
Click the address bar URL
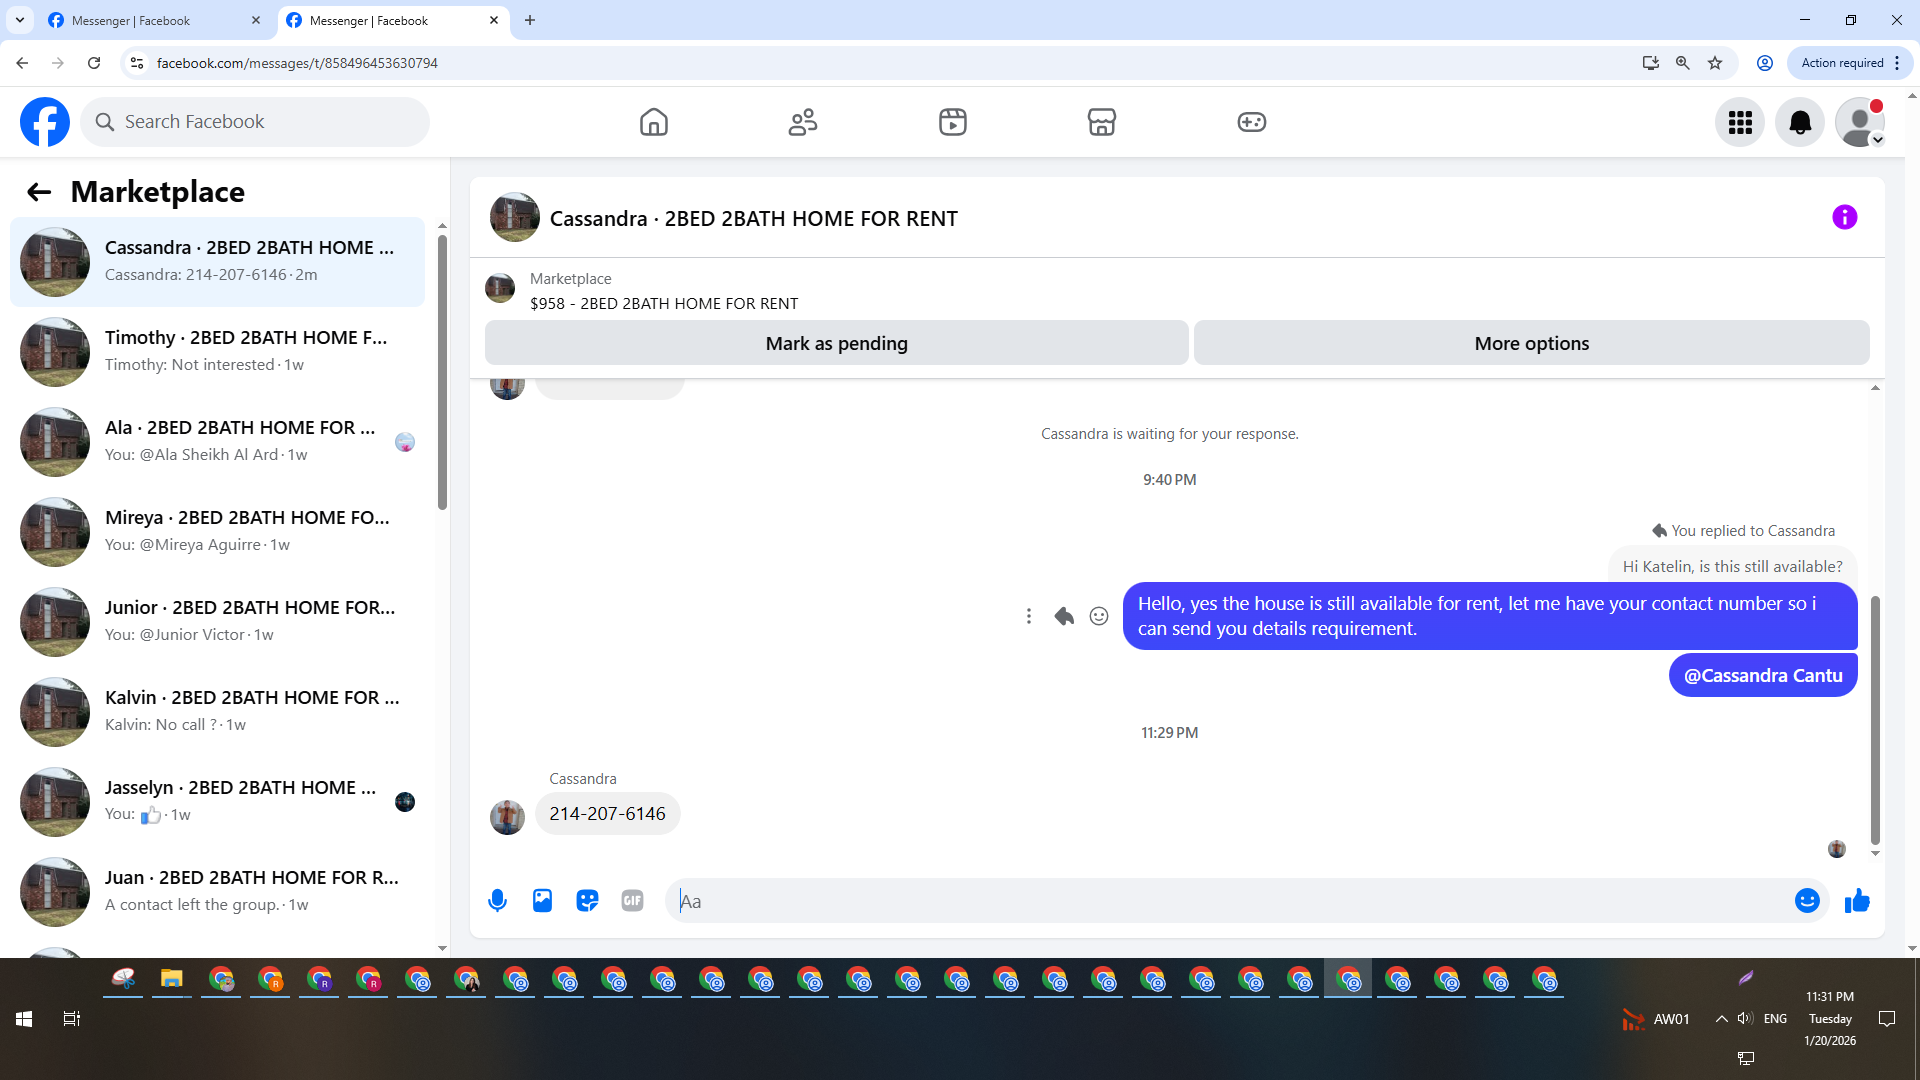point(297,63)
